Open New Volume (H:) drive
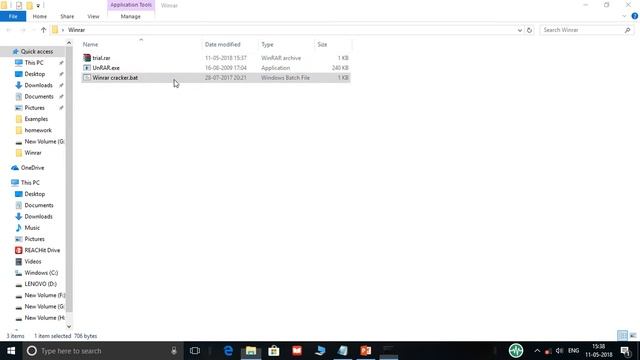The height and width of the screenshot is (360, 640). click(44, 318)
